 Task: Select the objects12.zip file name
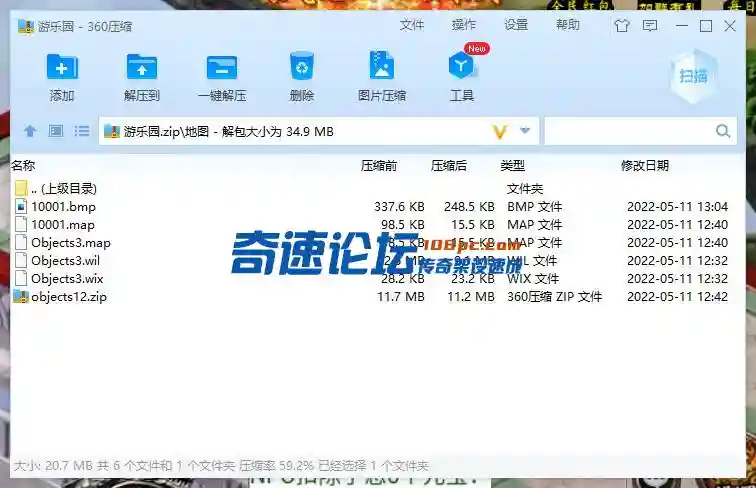point(69,297)
